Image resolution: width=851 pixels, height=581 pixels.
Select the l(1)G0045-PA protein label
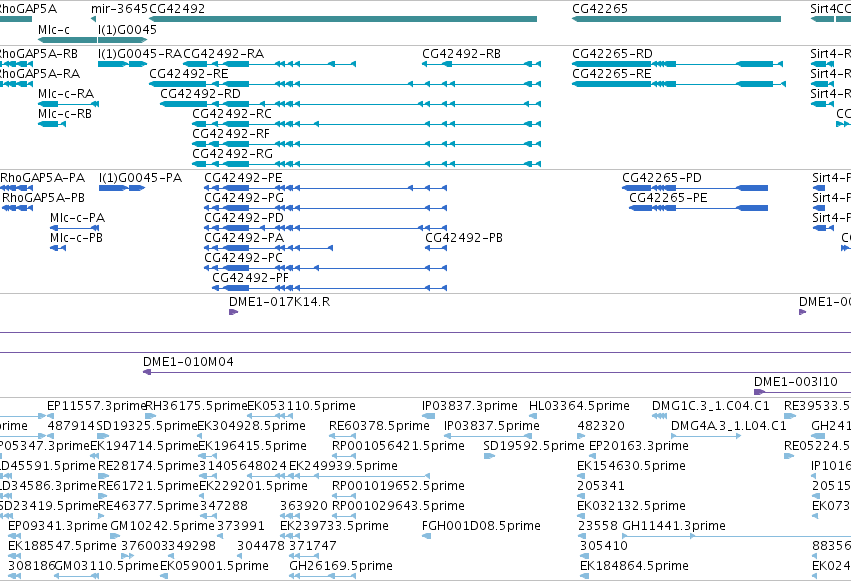click(141, 178)
